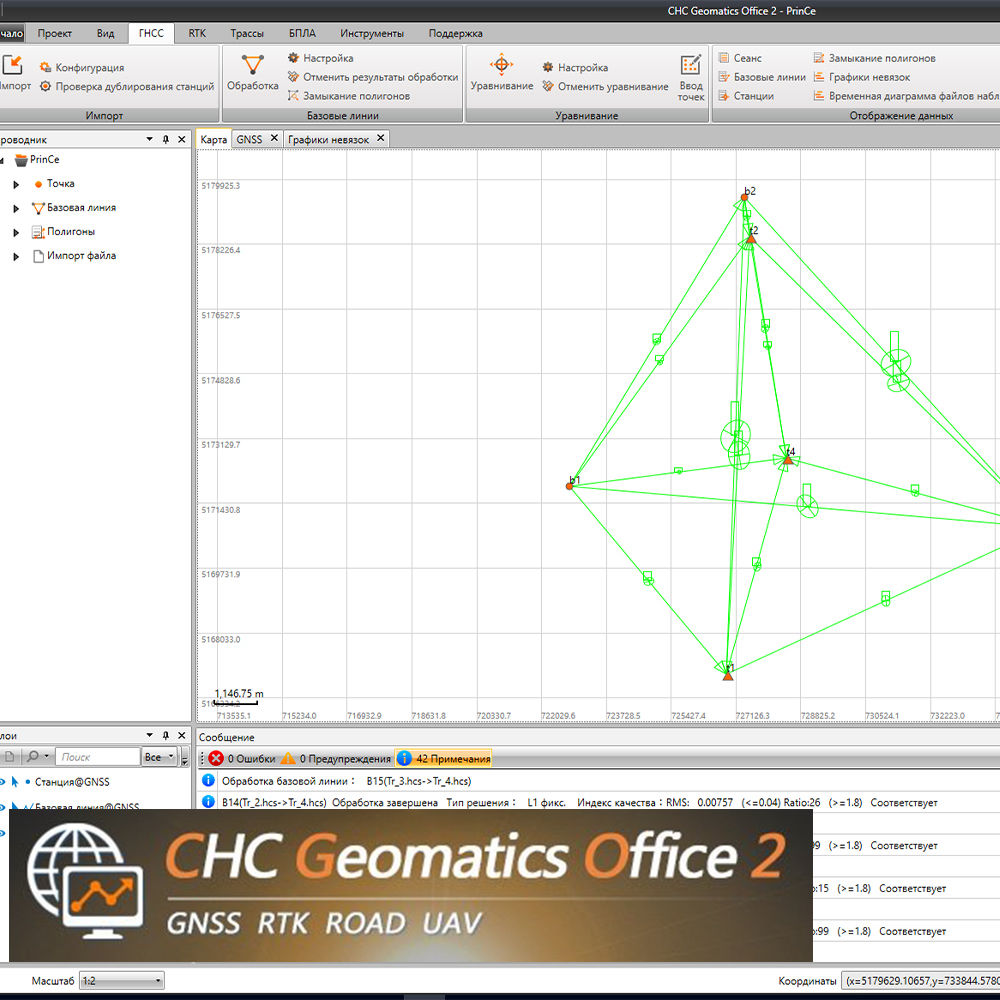Toggle the 0 Ошибки filter
Screen dimensions: 1000x1000
point(242,758)
